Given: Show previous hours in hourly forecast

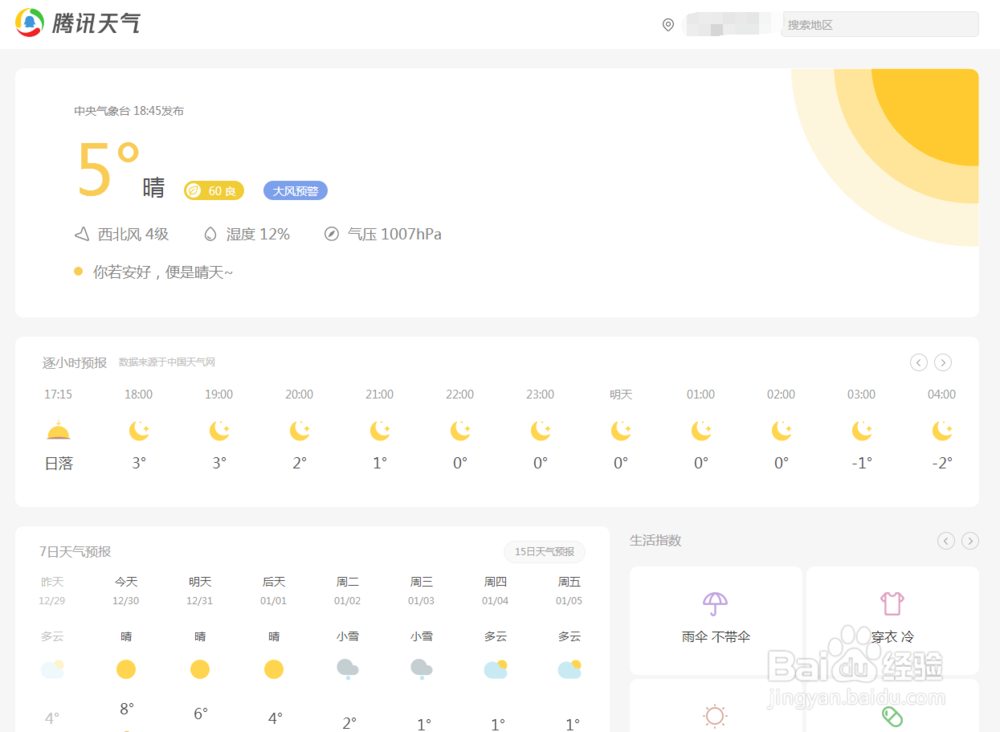Looking at the screenshot, I should (x=918, y=362).
